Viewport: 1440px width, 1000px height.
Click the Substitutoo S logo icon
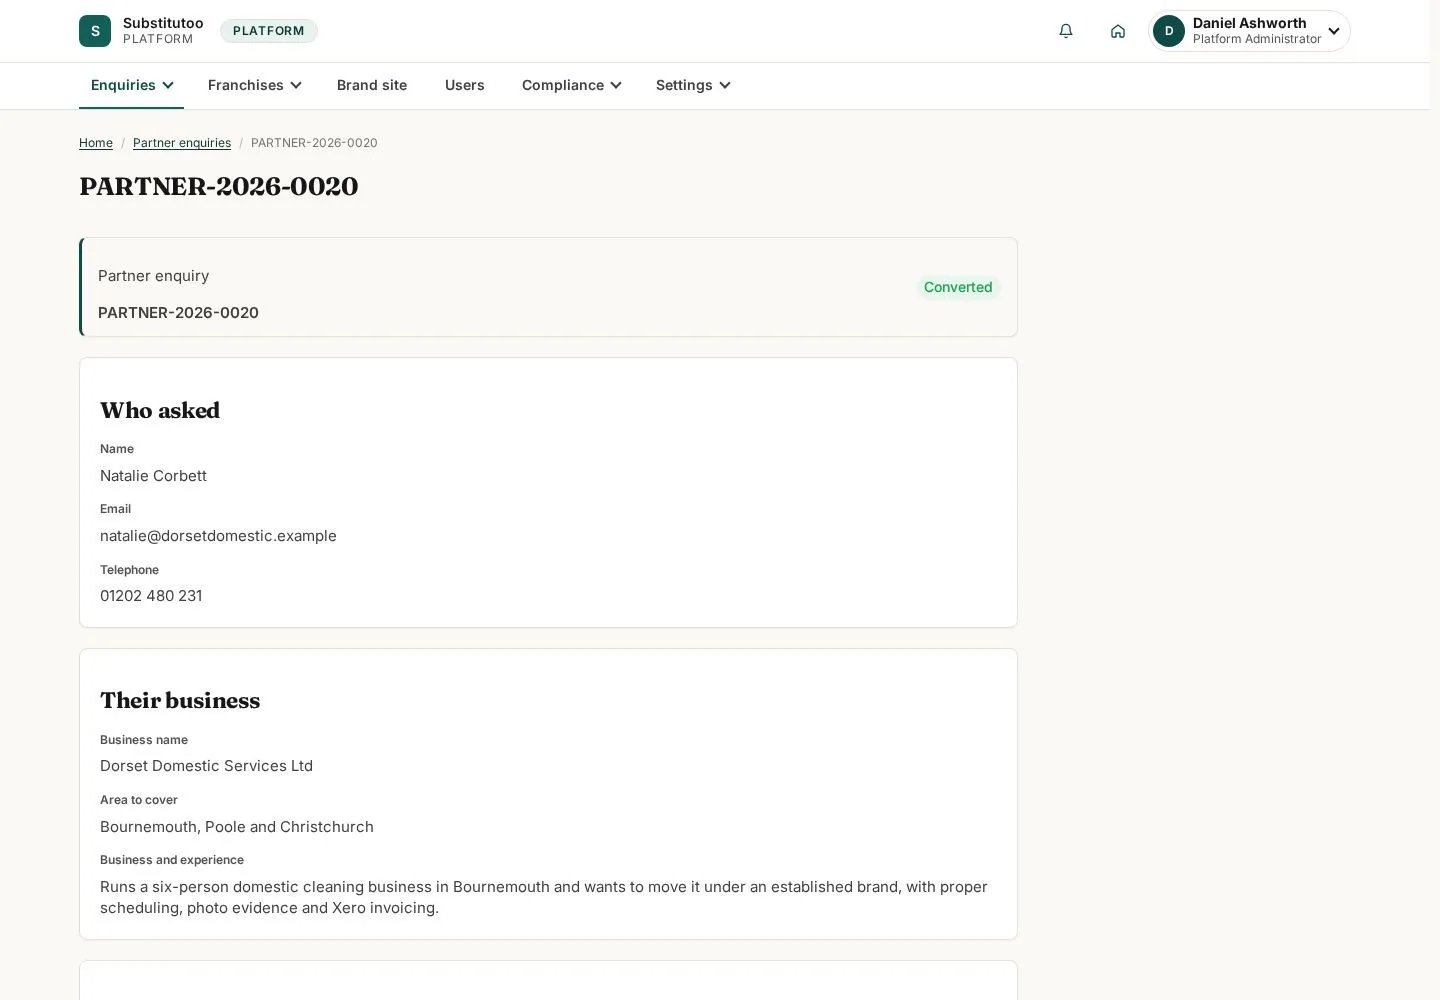coord(95,31)
